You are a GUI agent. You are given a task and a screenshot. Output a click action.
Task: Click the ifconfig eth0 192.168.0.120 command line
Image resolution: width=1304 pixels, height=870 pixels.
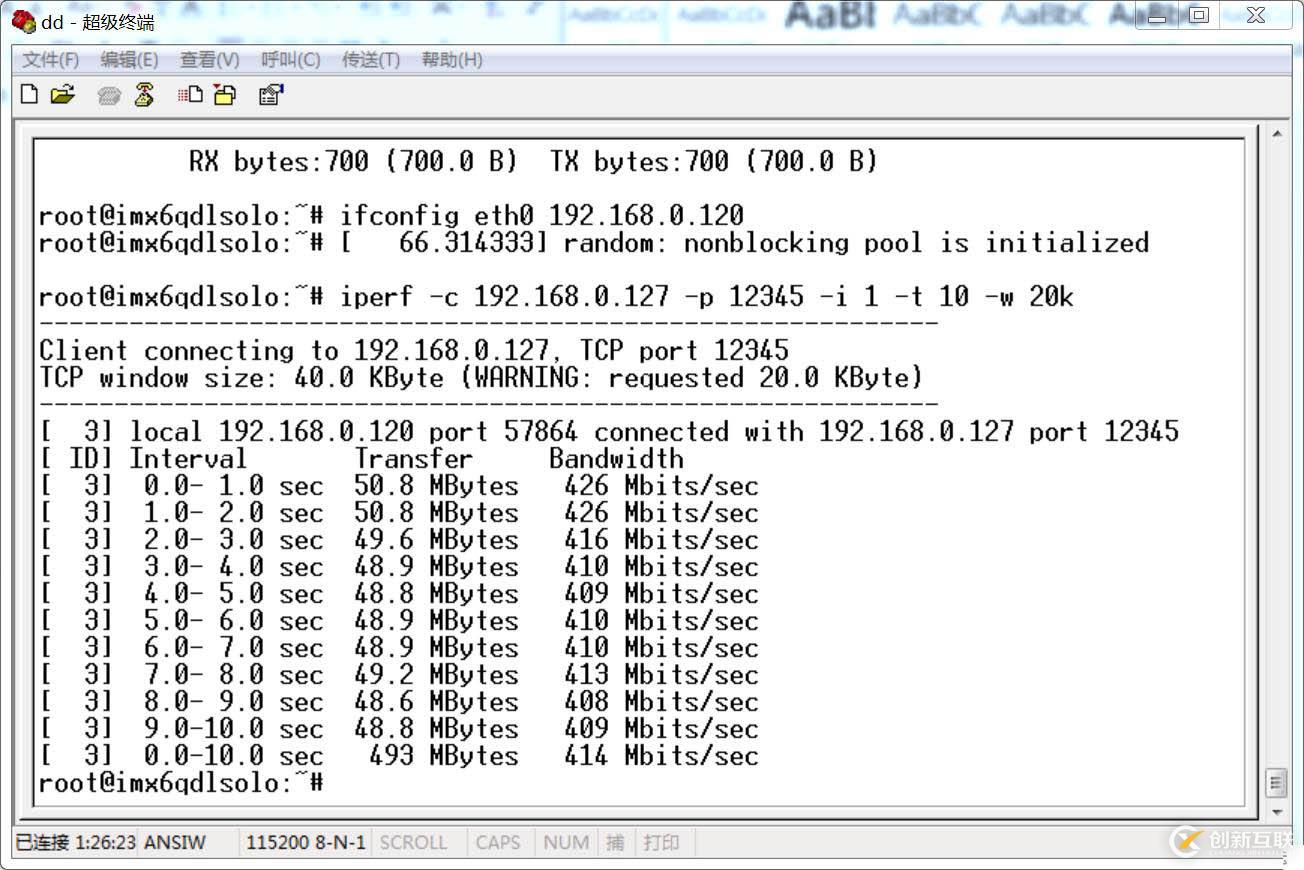(391, 216)
